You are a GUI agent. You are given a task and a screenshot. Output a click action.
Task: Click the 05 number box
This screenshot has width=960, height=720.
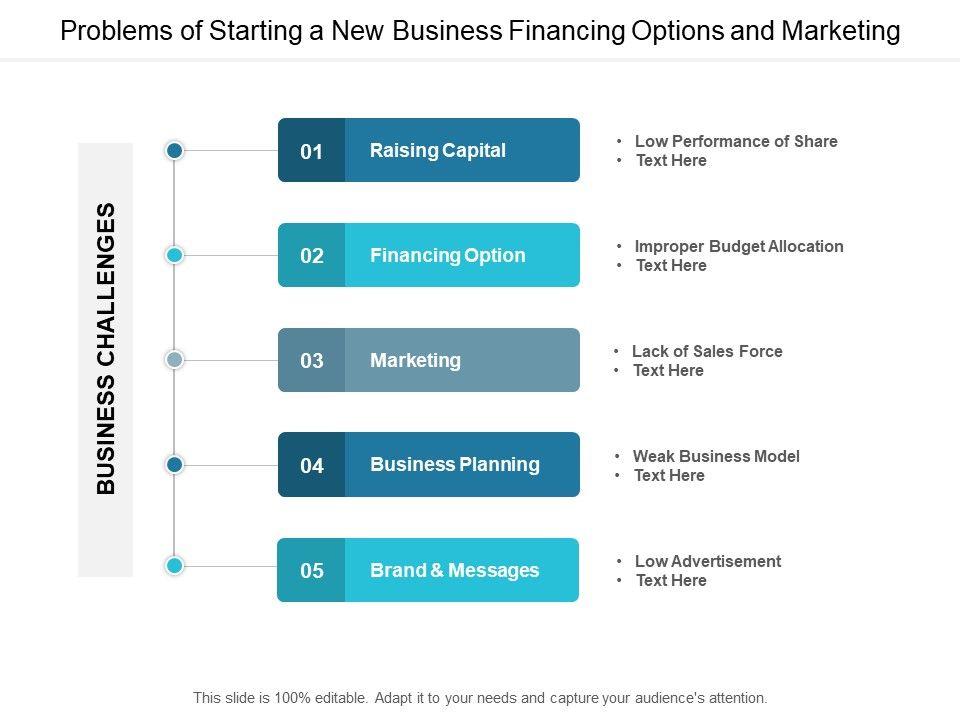tap(312, 570)
